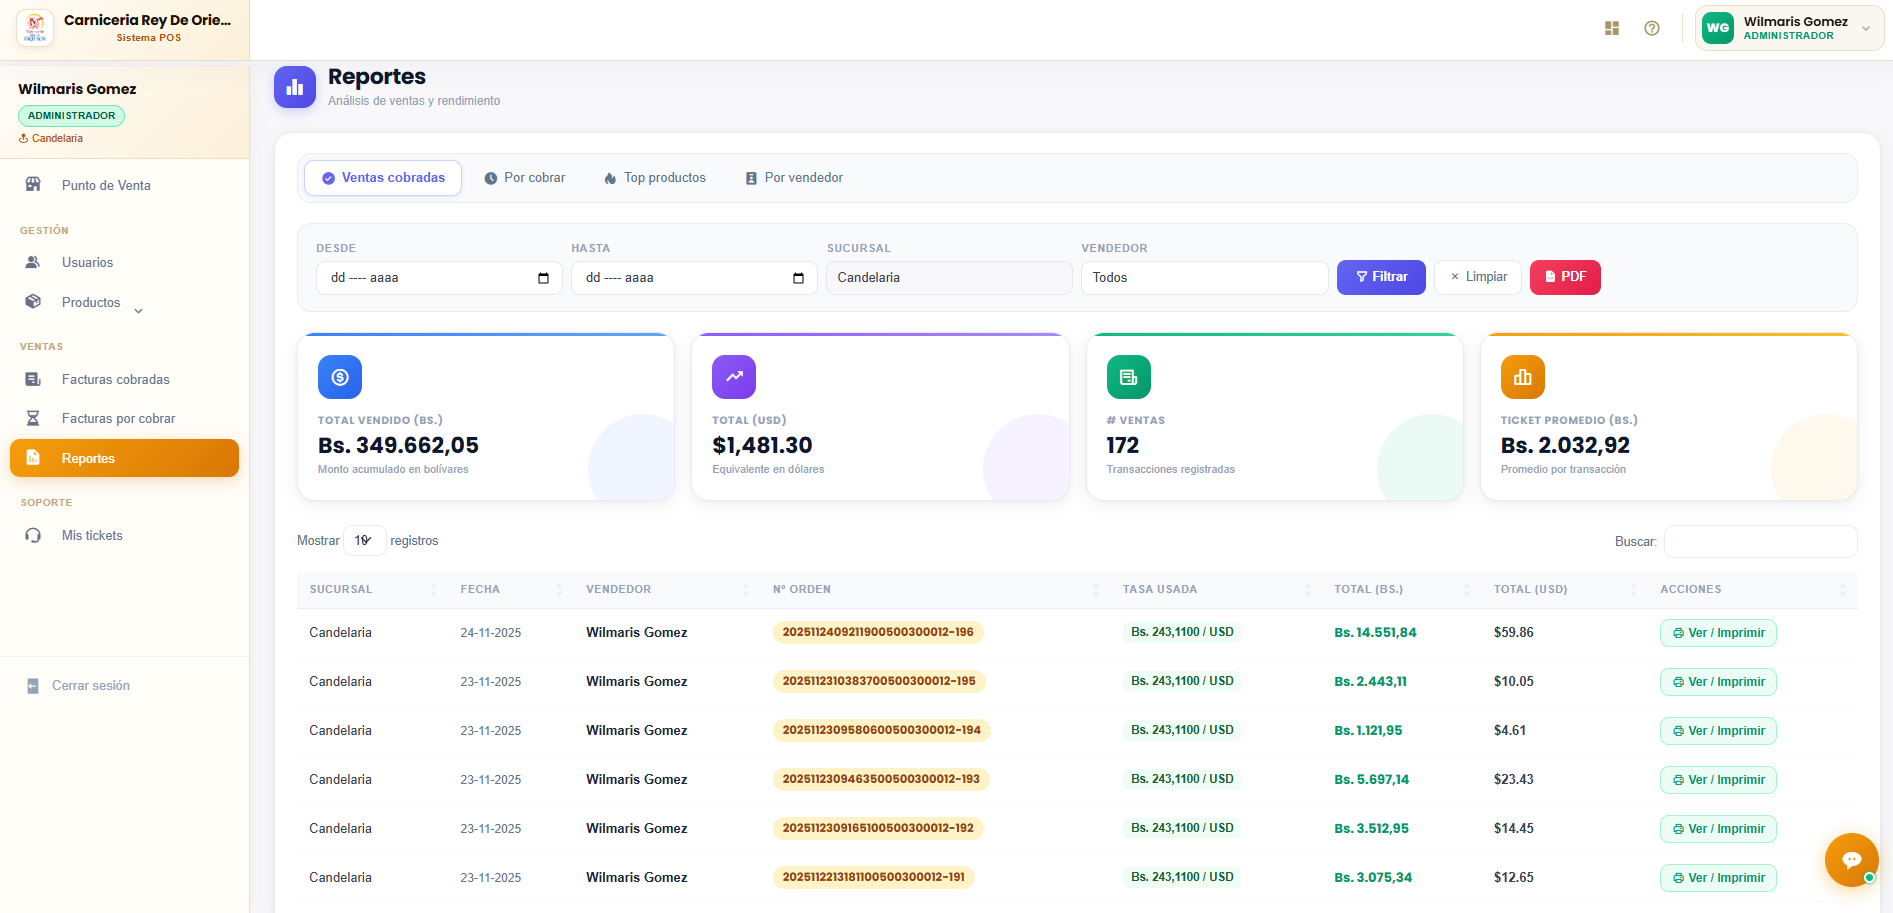The image size is (1893, 913).
Task: Click the Limpiar button
Action: [1478, 277]
